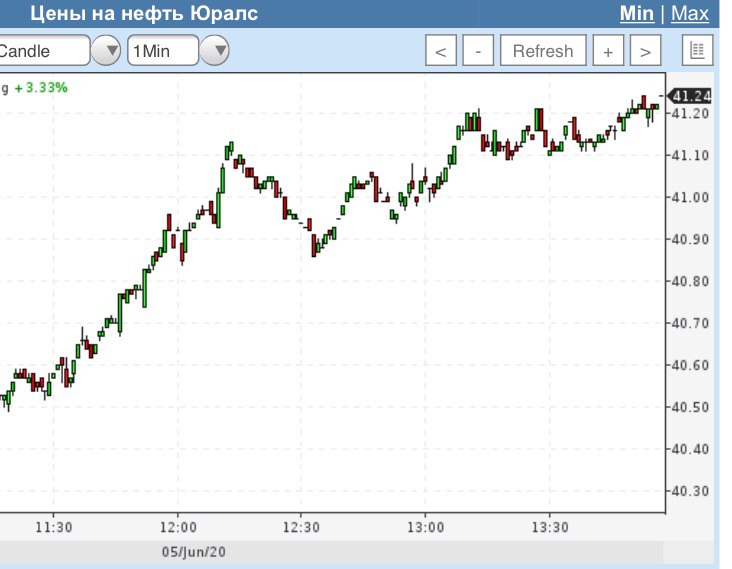The width and height of the screenshot is (732, 569).
Task: Open the 1Min interval dropdown arrow
Action: (215, 50)
